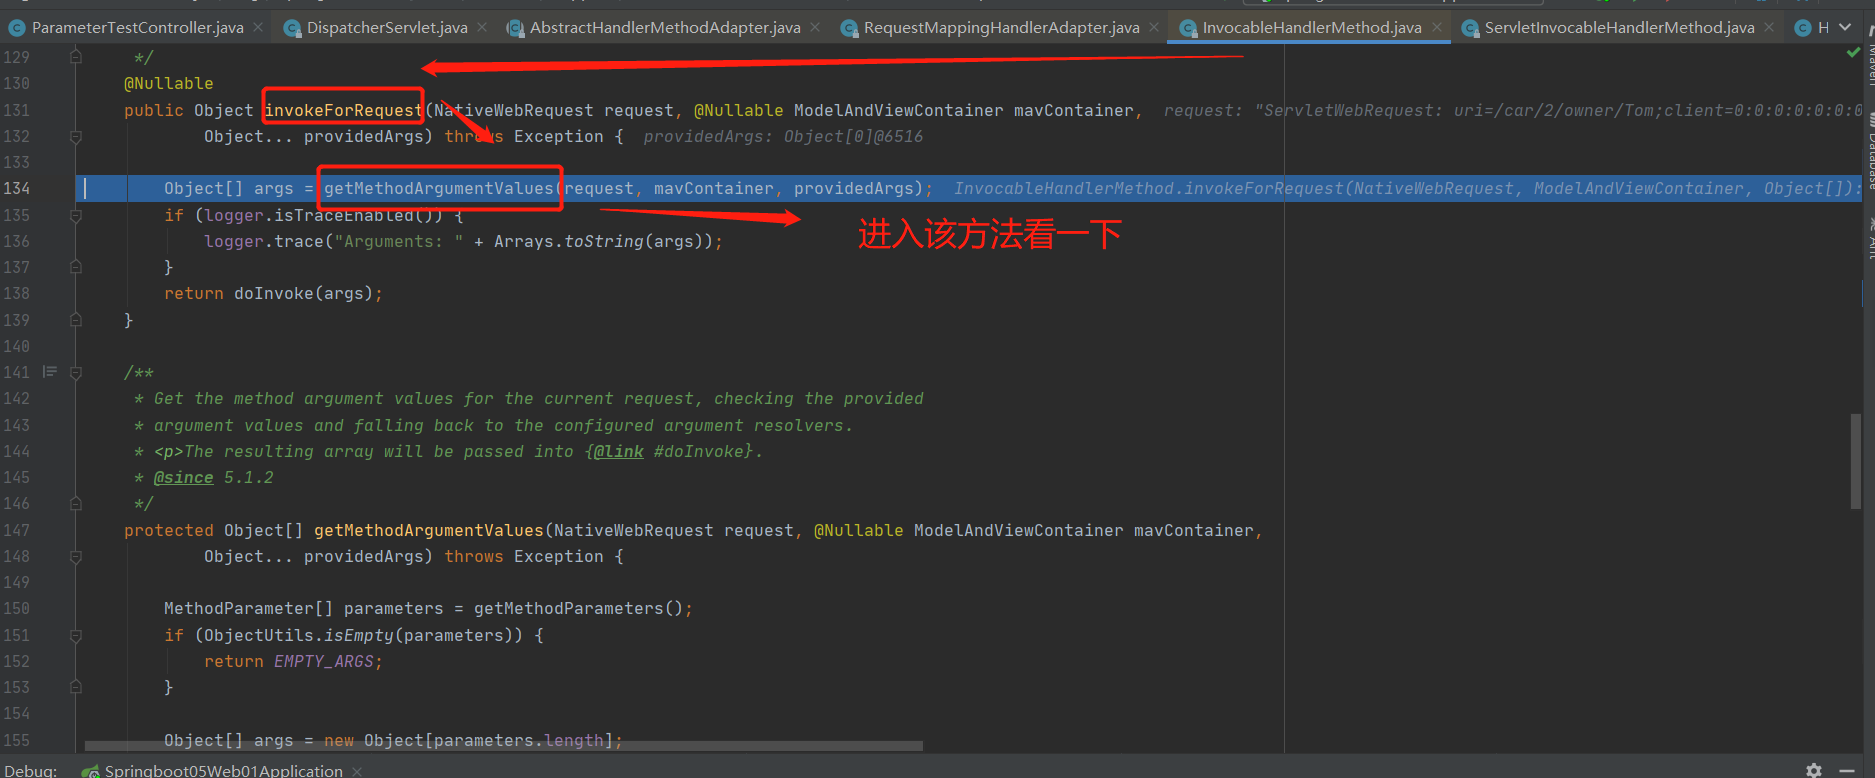Image resolution: width=1875 pixels, height=778 pixels.
Task: Hide the Debug tool window
Action: coord(1847,770)
